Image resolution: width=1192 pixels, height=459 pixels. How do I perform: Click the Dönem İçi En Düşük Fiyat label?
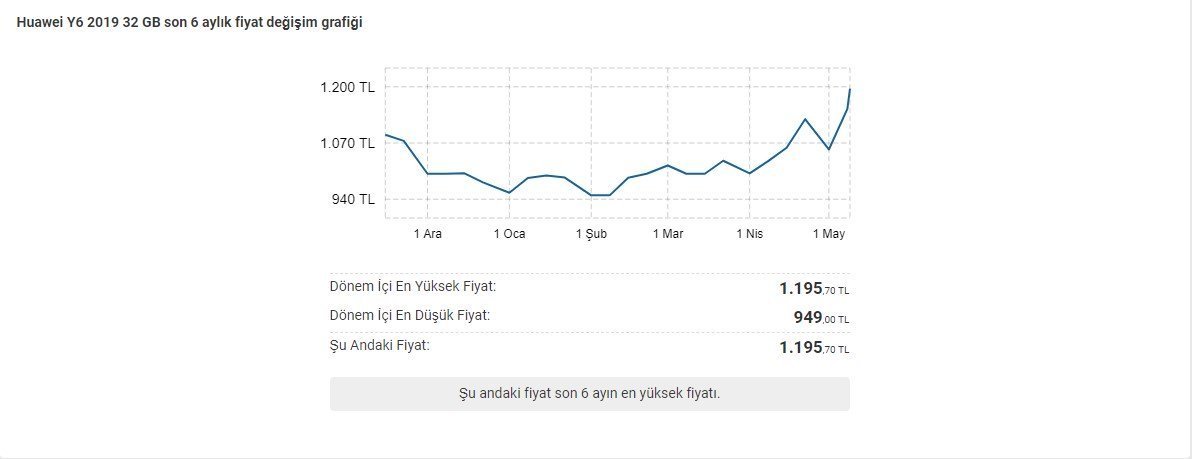click(x=409, y=316)
